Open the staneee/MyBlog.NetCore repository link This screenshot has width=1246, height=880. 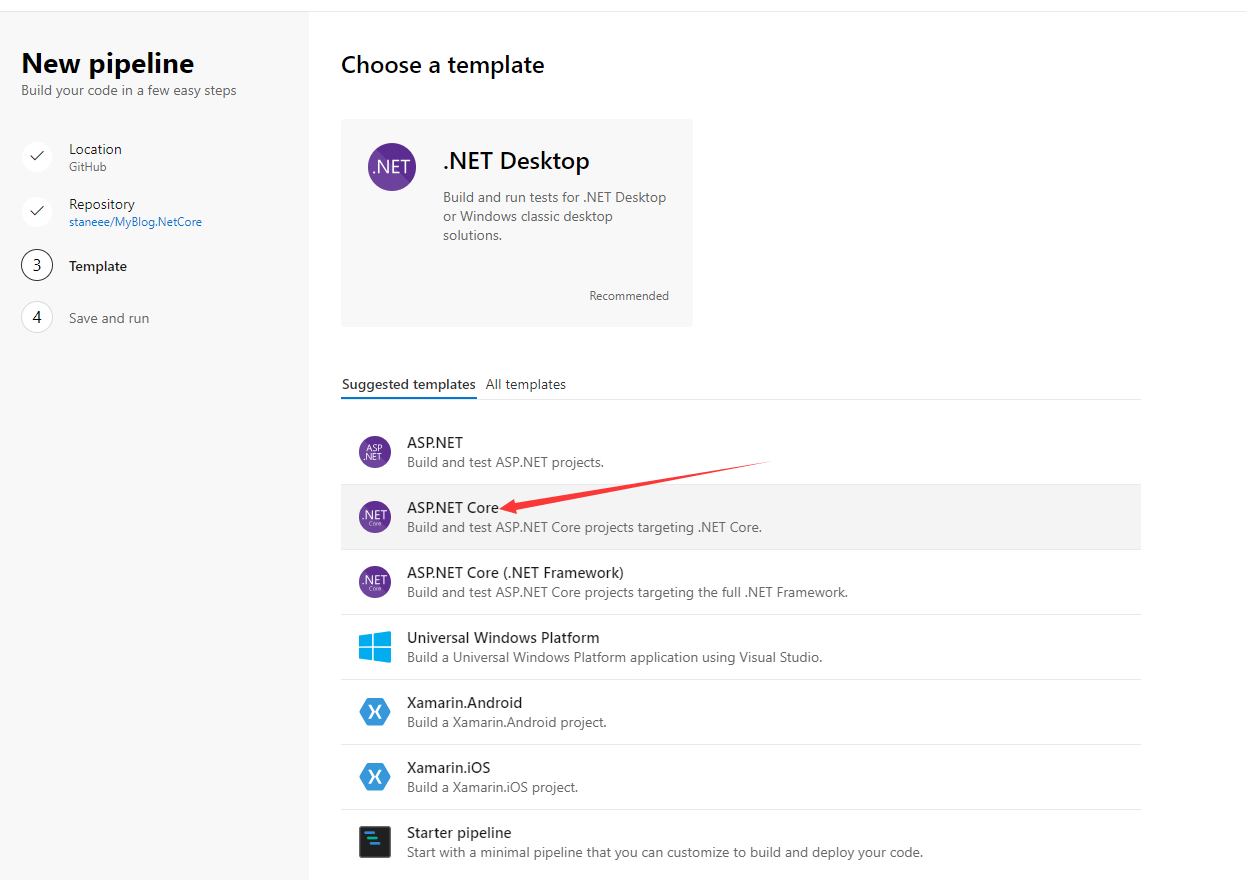(135, 222)
